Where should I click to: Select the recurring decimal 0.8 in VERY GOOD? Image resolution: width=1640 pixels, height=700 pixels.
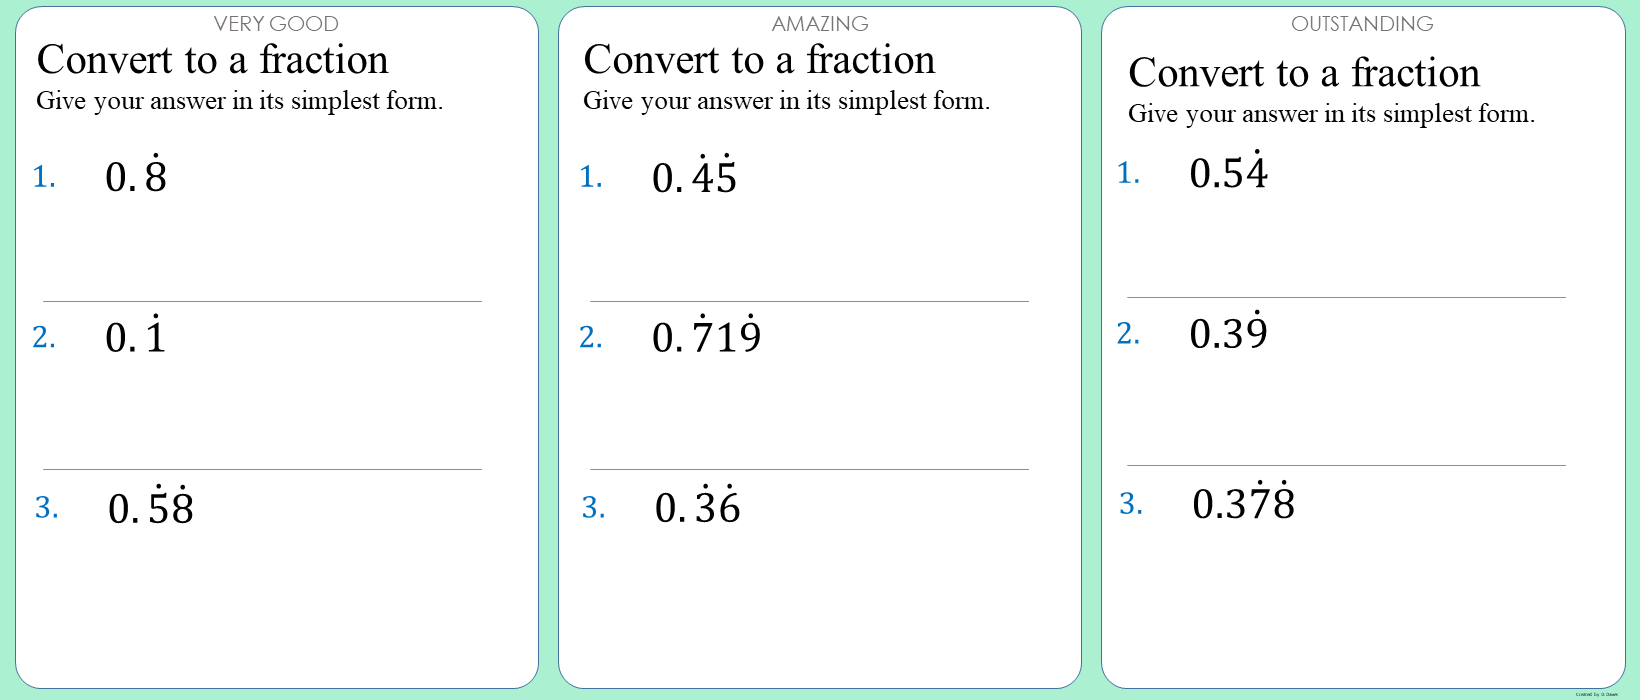(136, 177)
